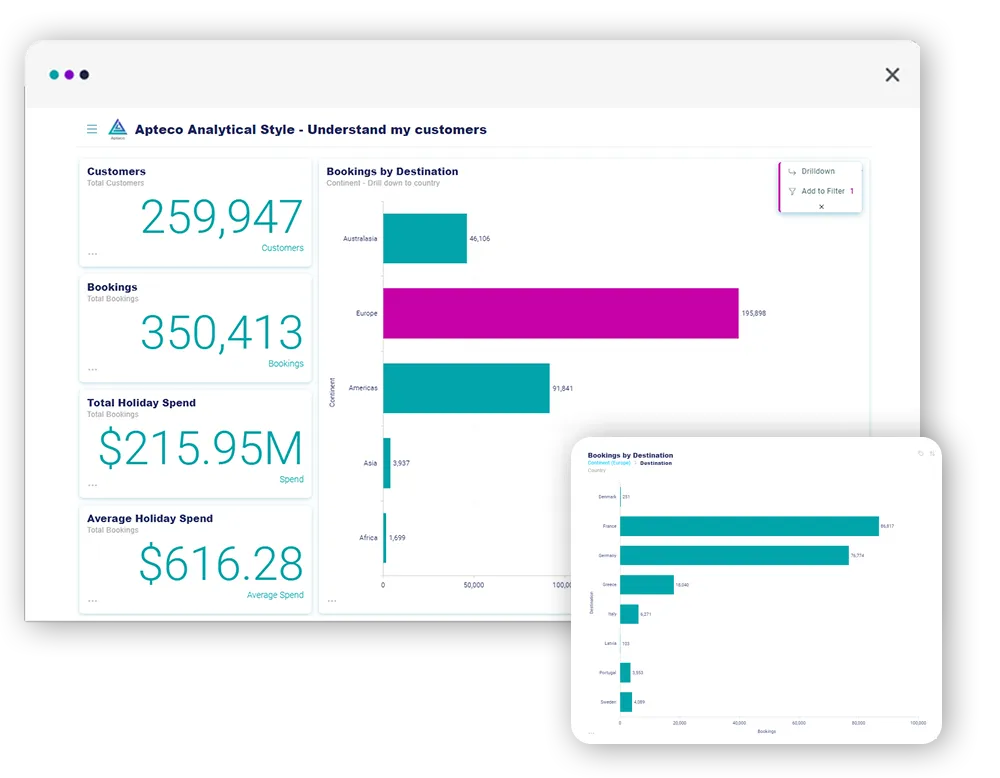Image resolution: width=1000 pixels, height=778 pixels.
Task: Select Drilldown in the popup menu
Action: click(x=818, y=172)
